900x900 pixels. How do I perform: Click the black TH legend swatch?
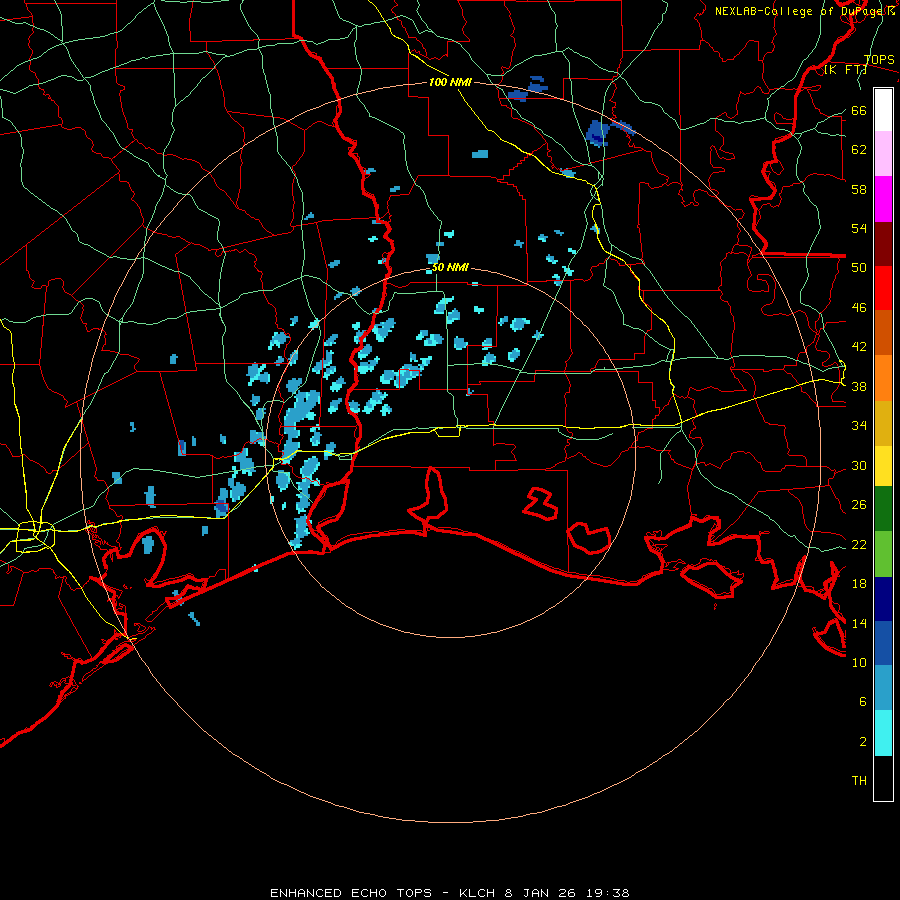(x=883, y=778)
